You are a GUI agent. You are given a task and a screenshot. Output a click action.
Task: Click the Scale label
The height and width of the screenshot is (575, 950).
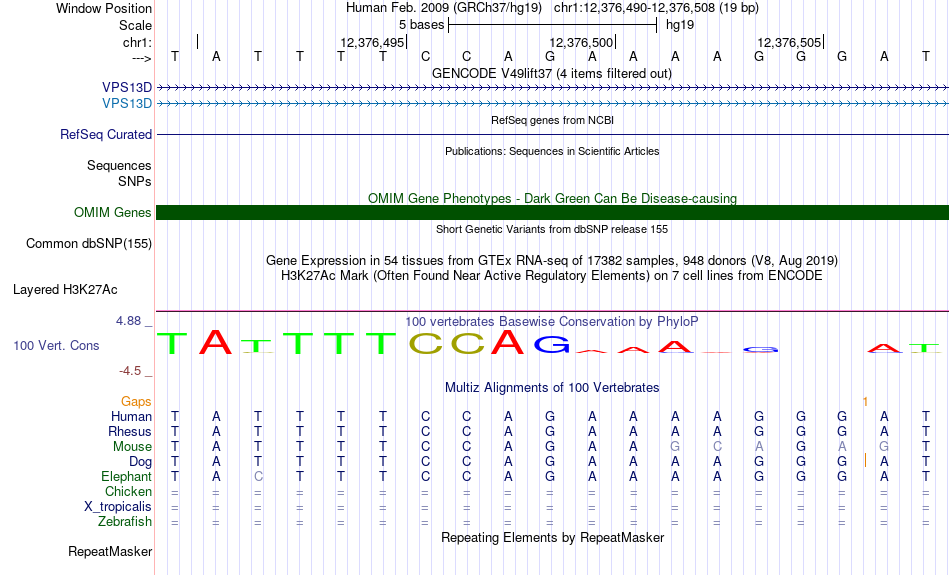135,25
